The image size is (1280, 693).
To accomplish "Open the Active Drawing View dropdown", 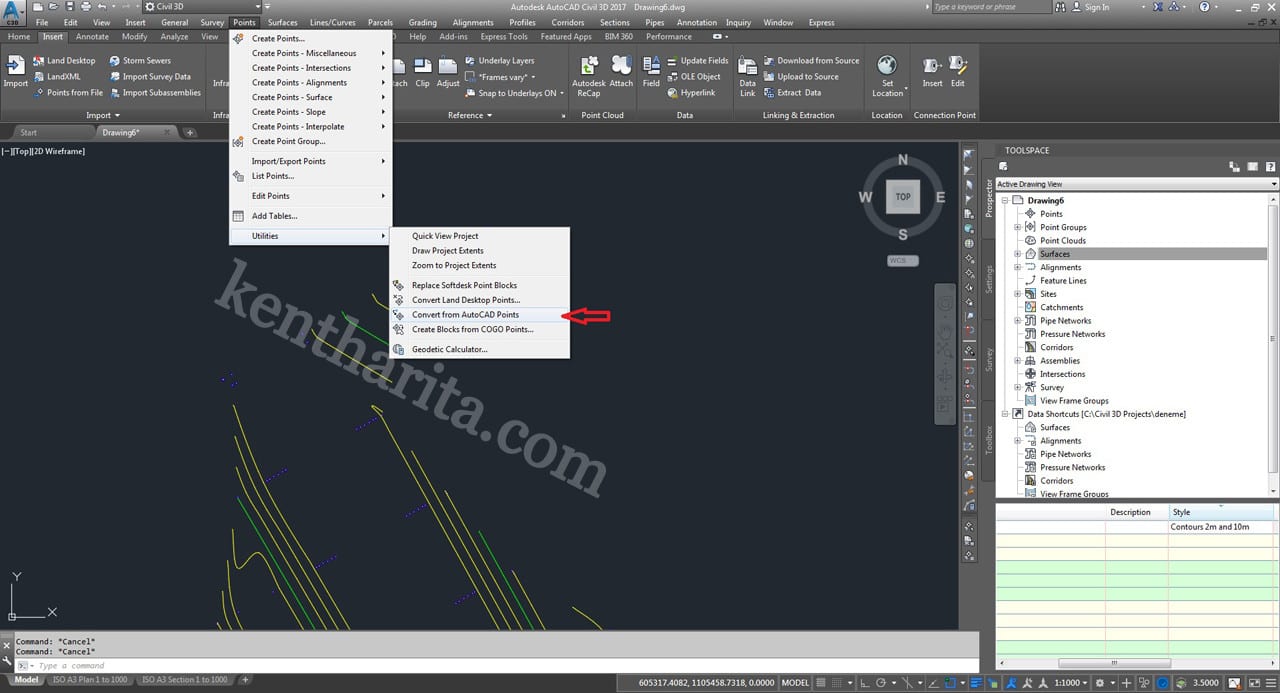I will pyautogui.click(x=1136, y=184).
